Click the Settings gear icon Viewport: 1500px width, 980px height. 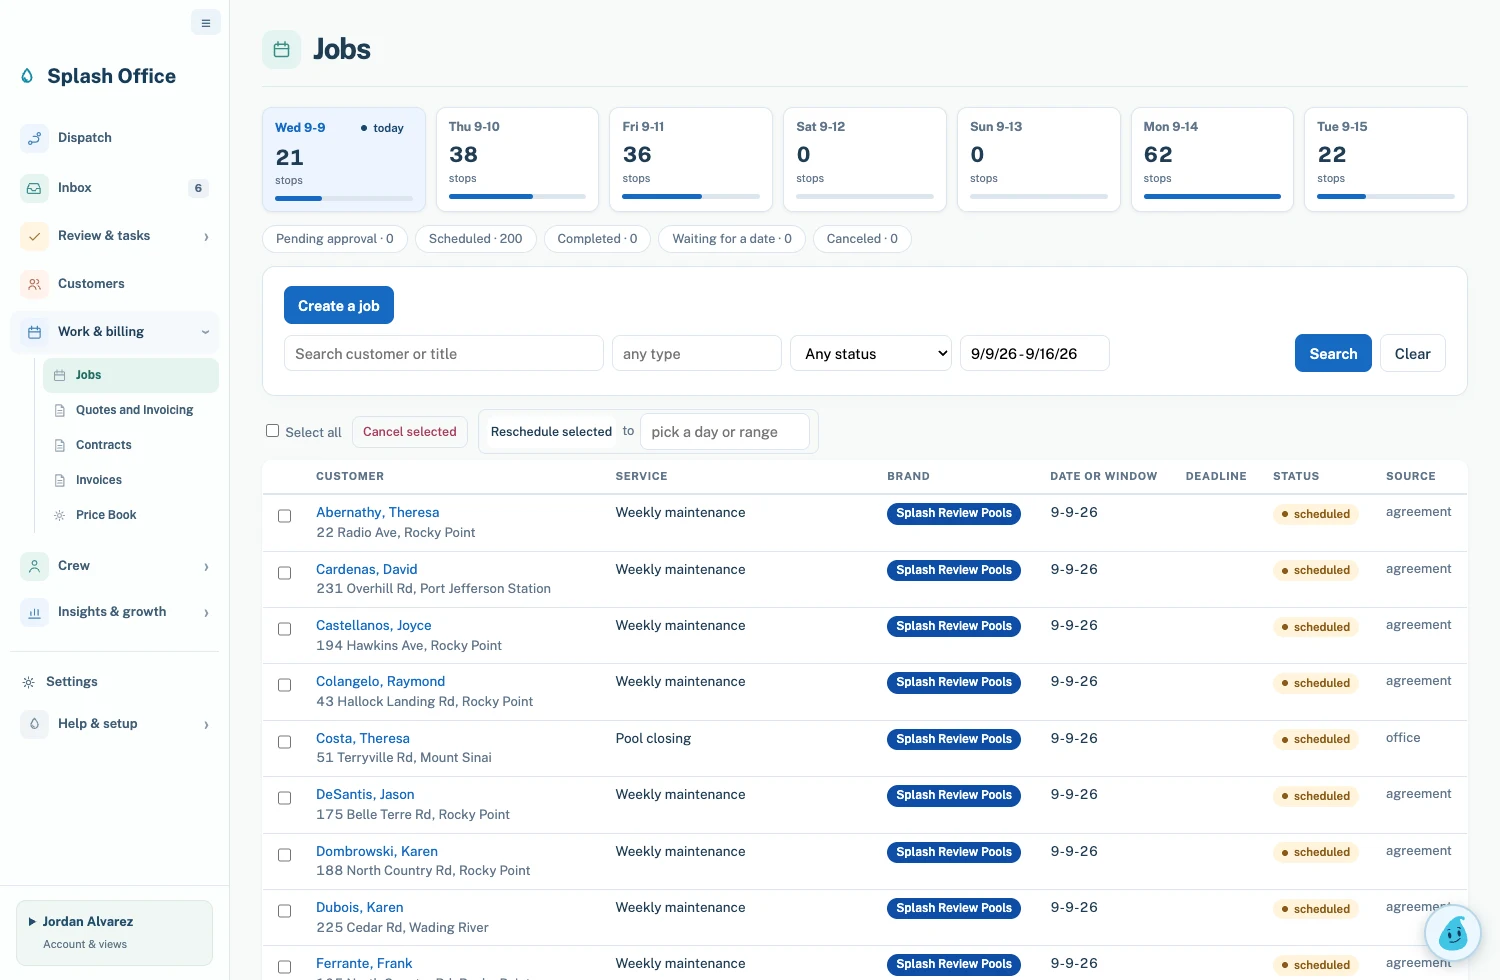tap(28, 682)
